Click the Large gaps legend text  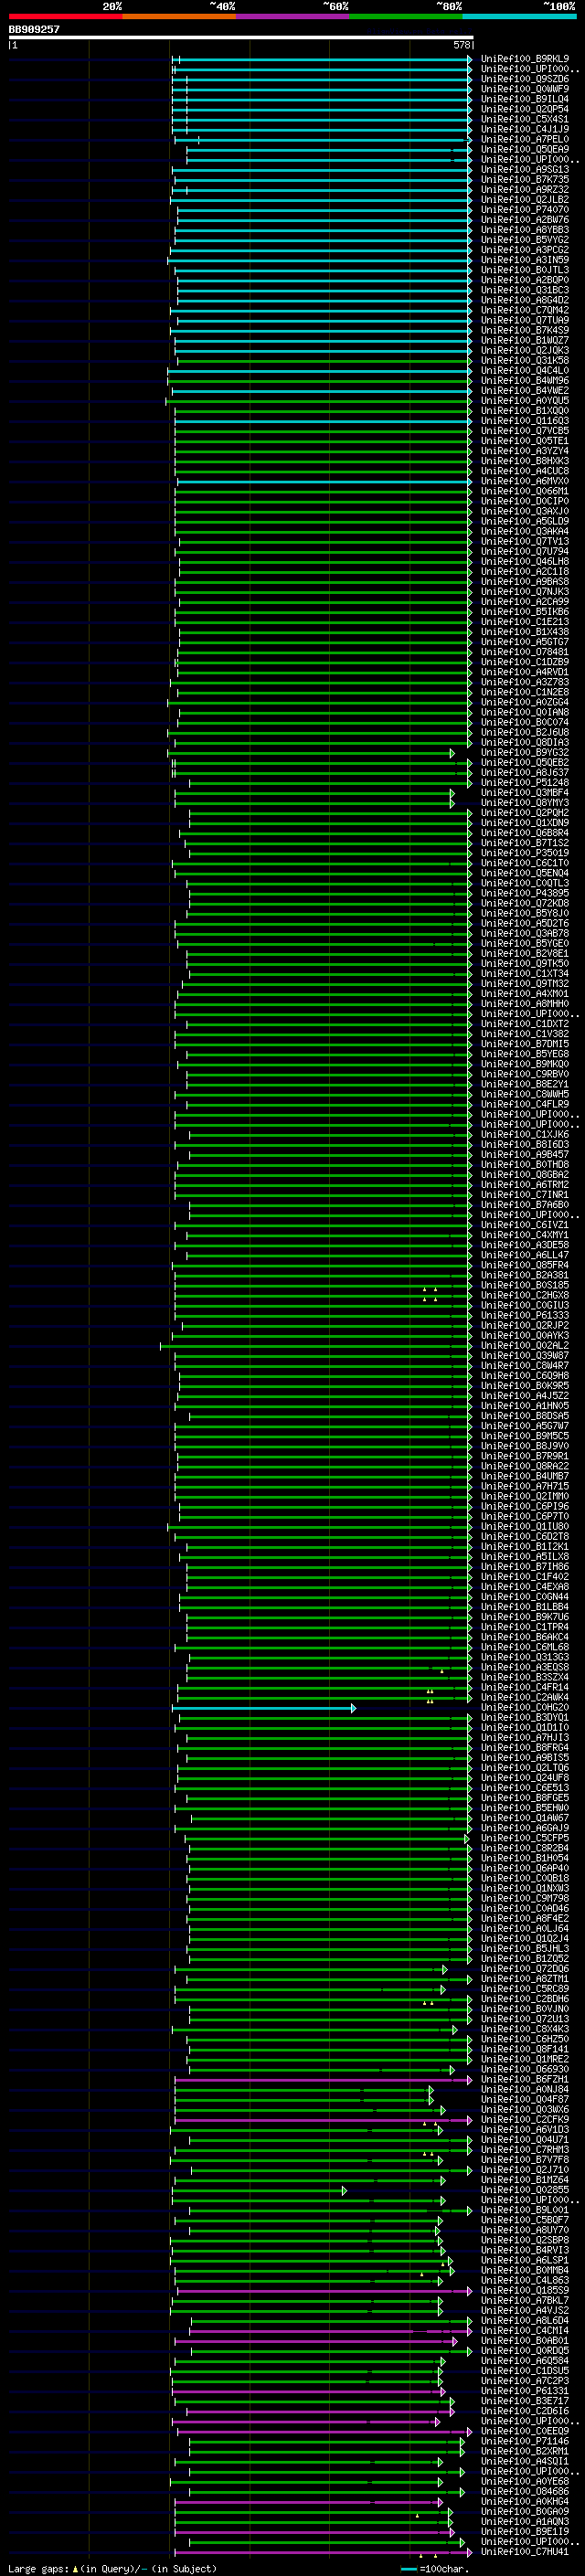point(112,2568)
